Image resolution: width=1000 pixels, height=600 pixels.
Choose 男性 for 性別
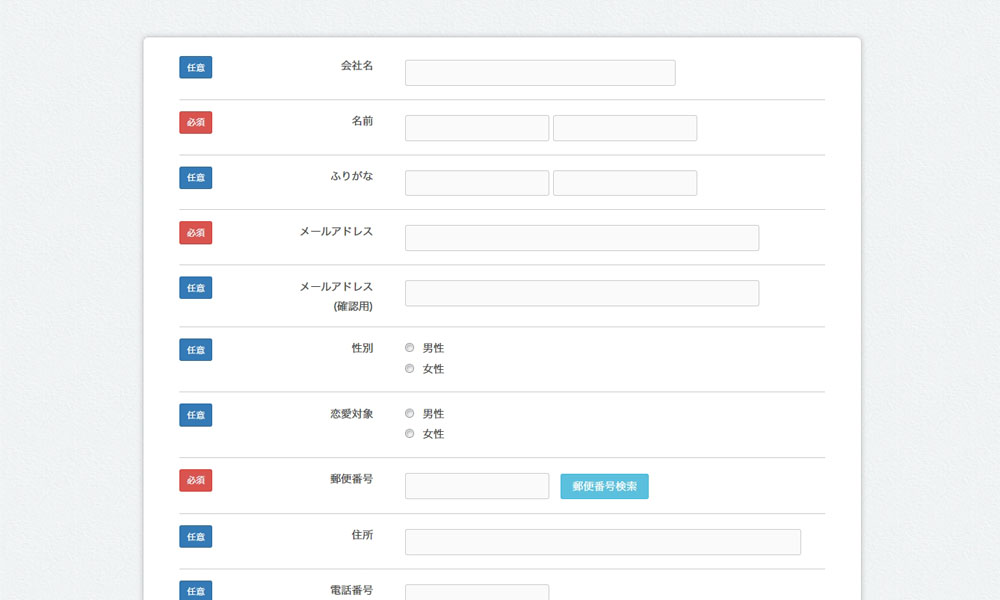(409, 348)
